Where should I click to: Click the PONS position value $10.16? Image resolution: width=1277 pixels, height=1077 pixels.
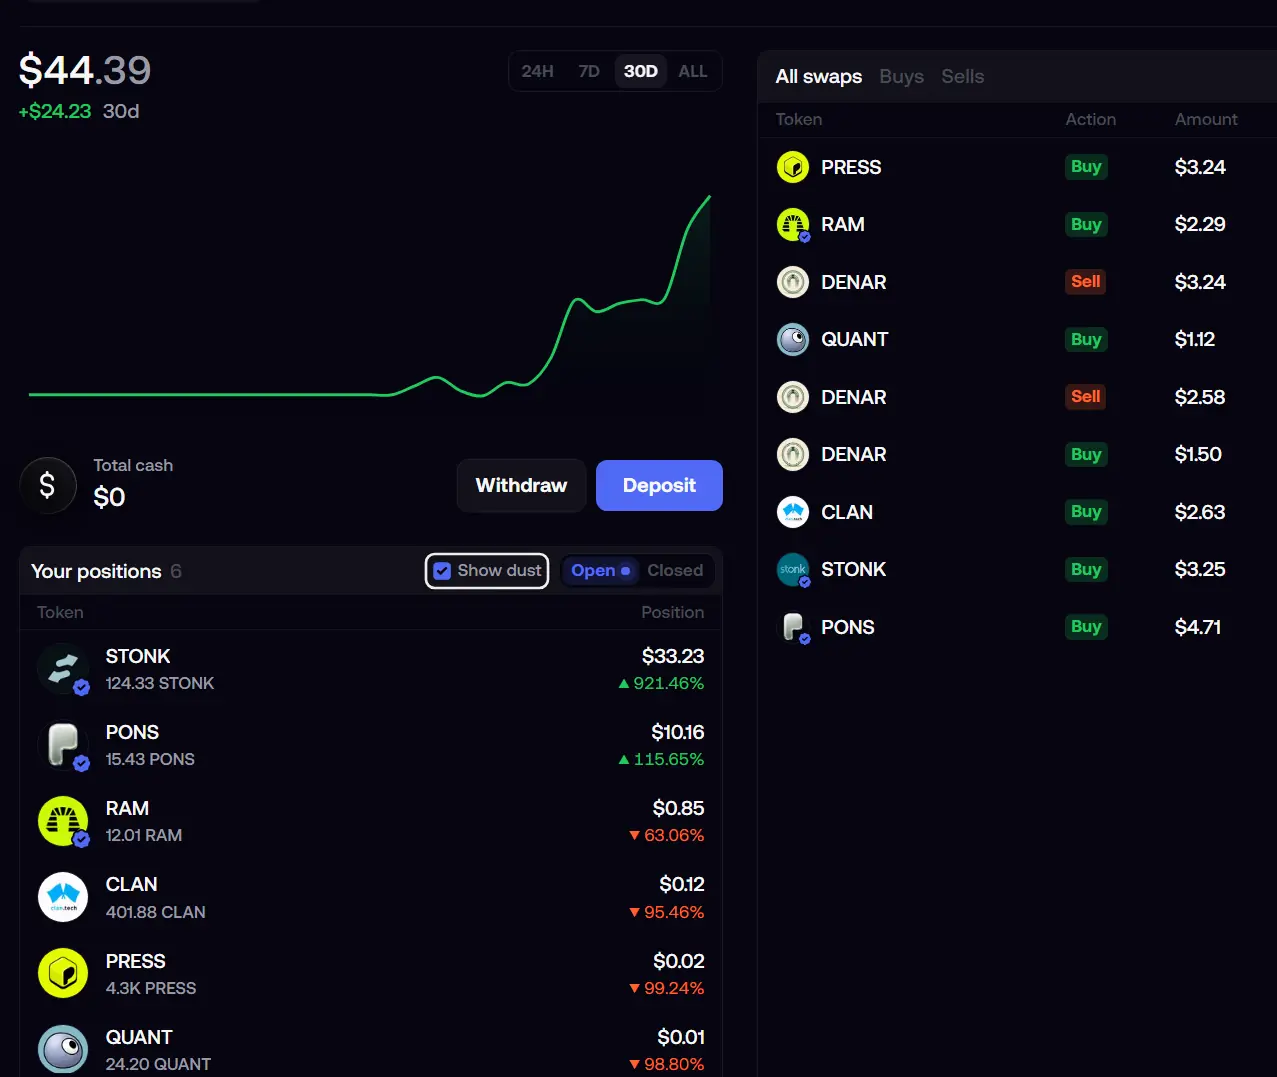click(x=678, y=732)
